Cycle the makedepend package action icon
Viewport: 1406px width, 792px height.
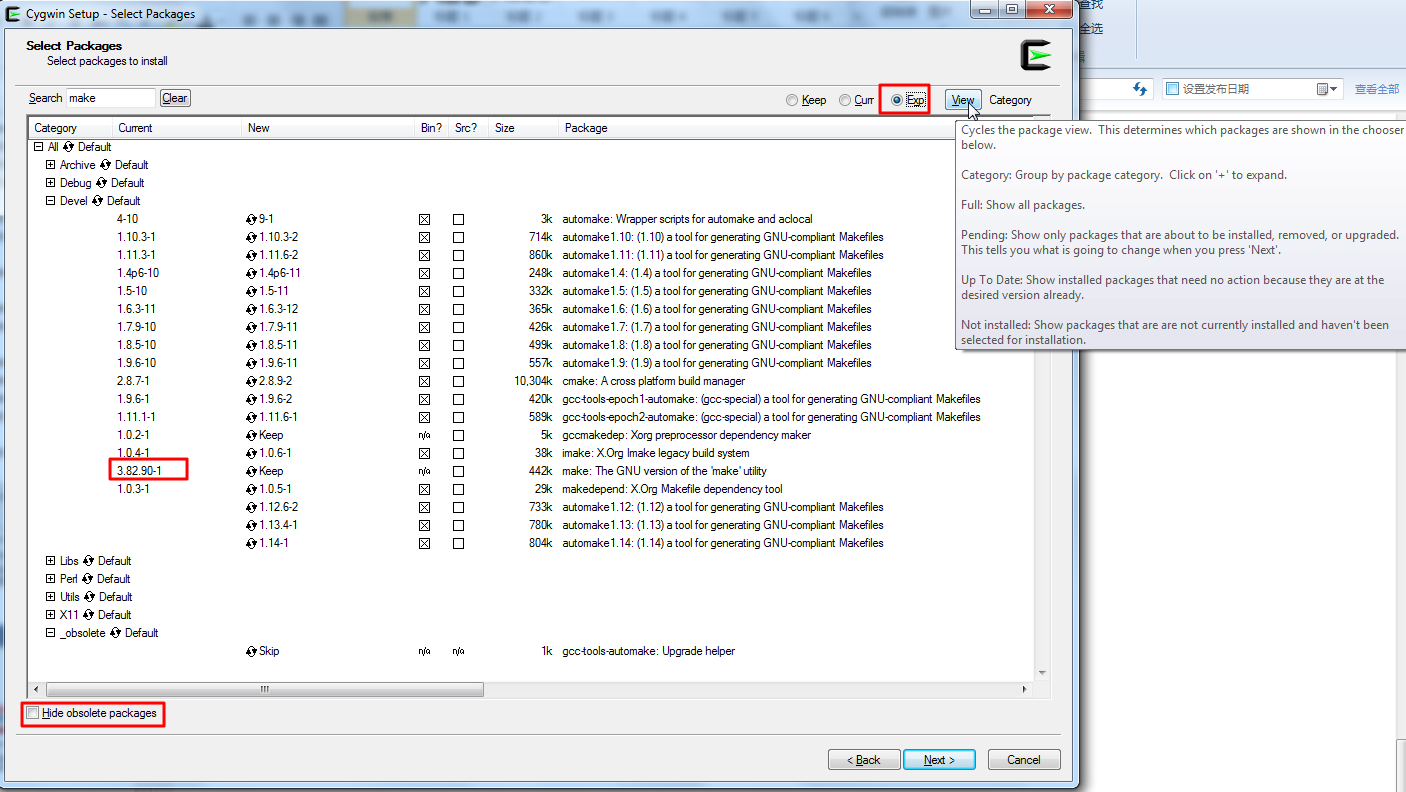252,489
